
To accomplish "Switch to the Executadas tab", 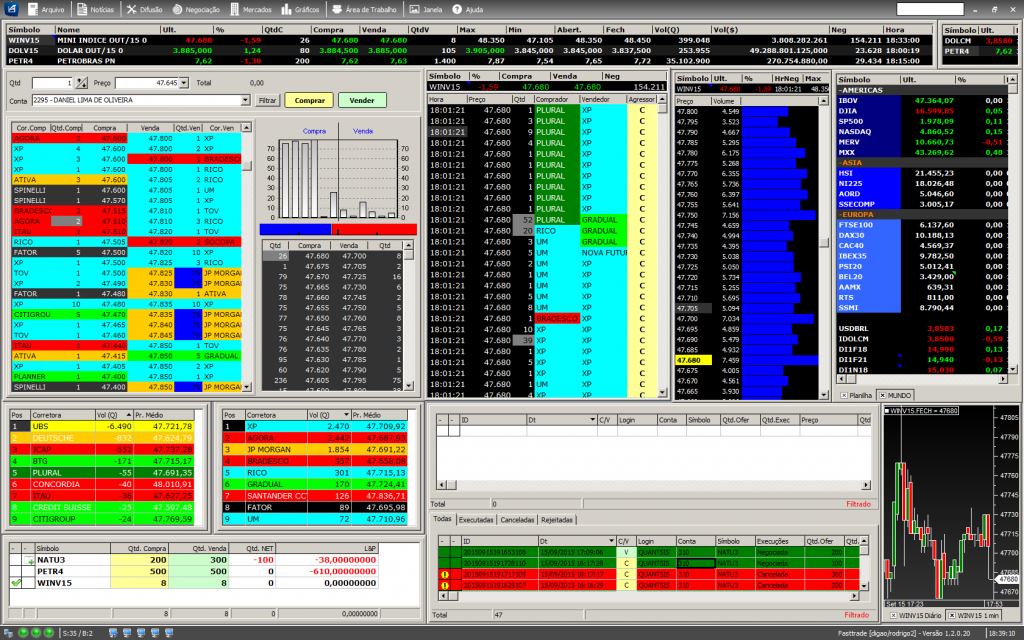I will click(475, 520).
